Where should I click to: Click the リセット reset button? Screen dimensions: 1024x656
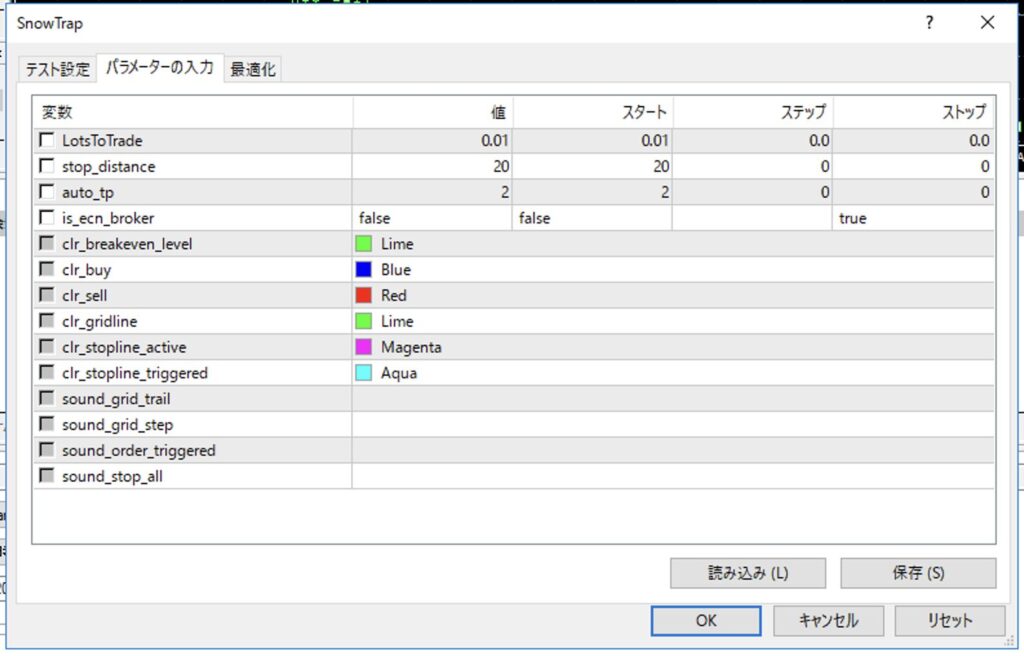click(x=949, y=620)
